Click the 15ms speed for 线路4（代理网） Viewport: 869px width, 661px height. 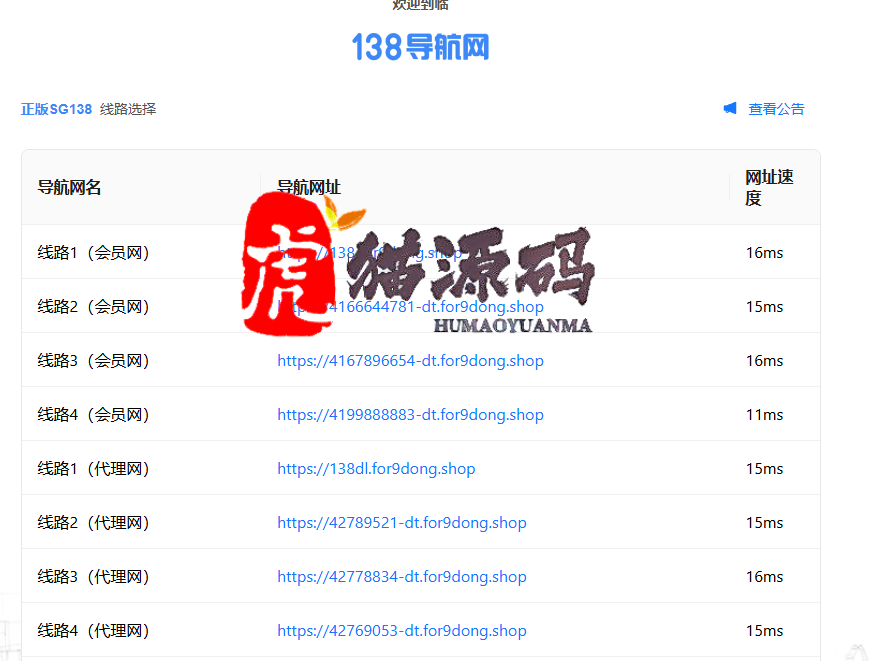(x=764, y=631)
